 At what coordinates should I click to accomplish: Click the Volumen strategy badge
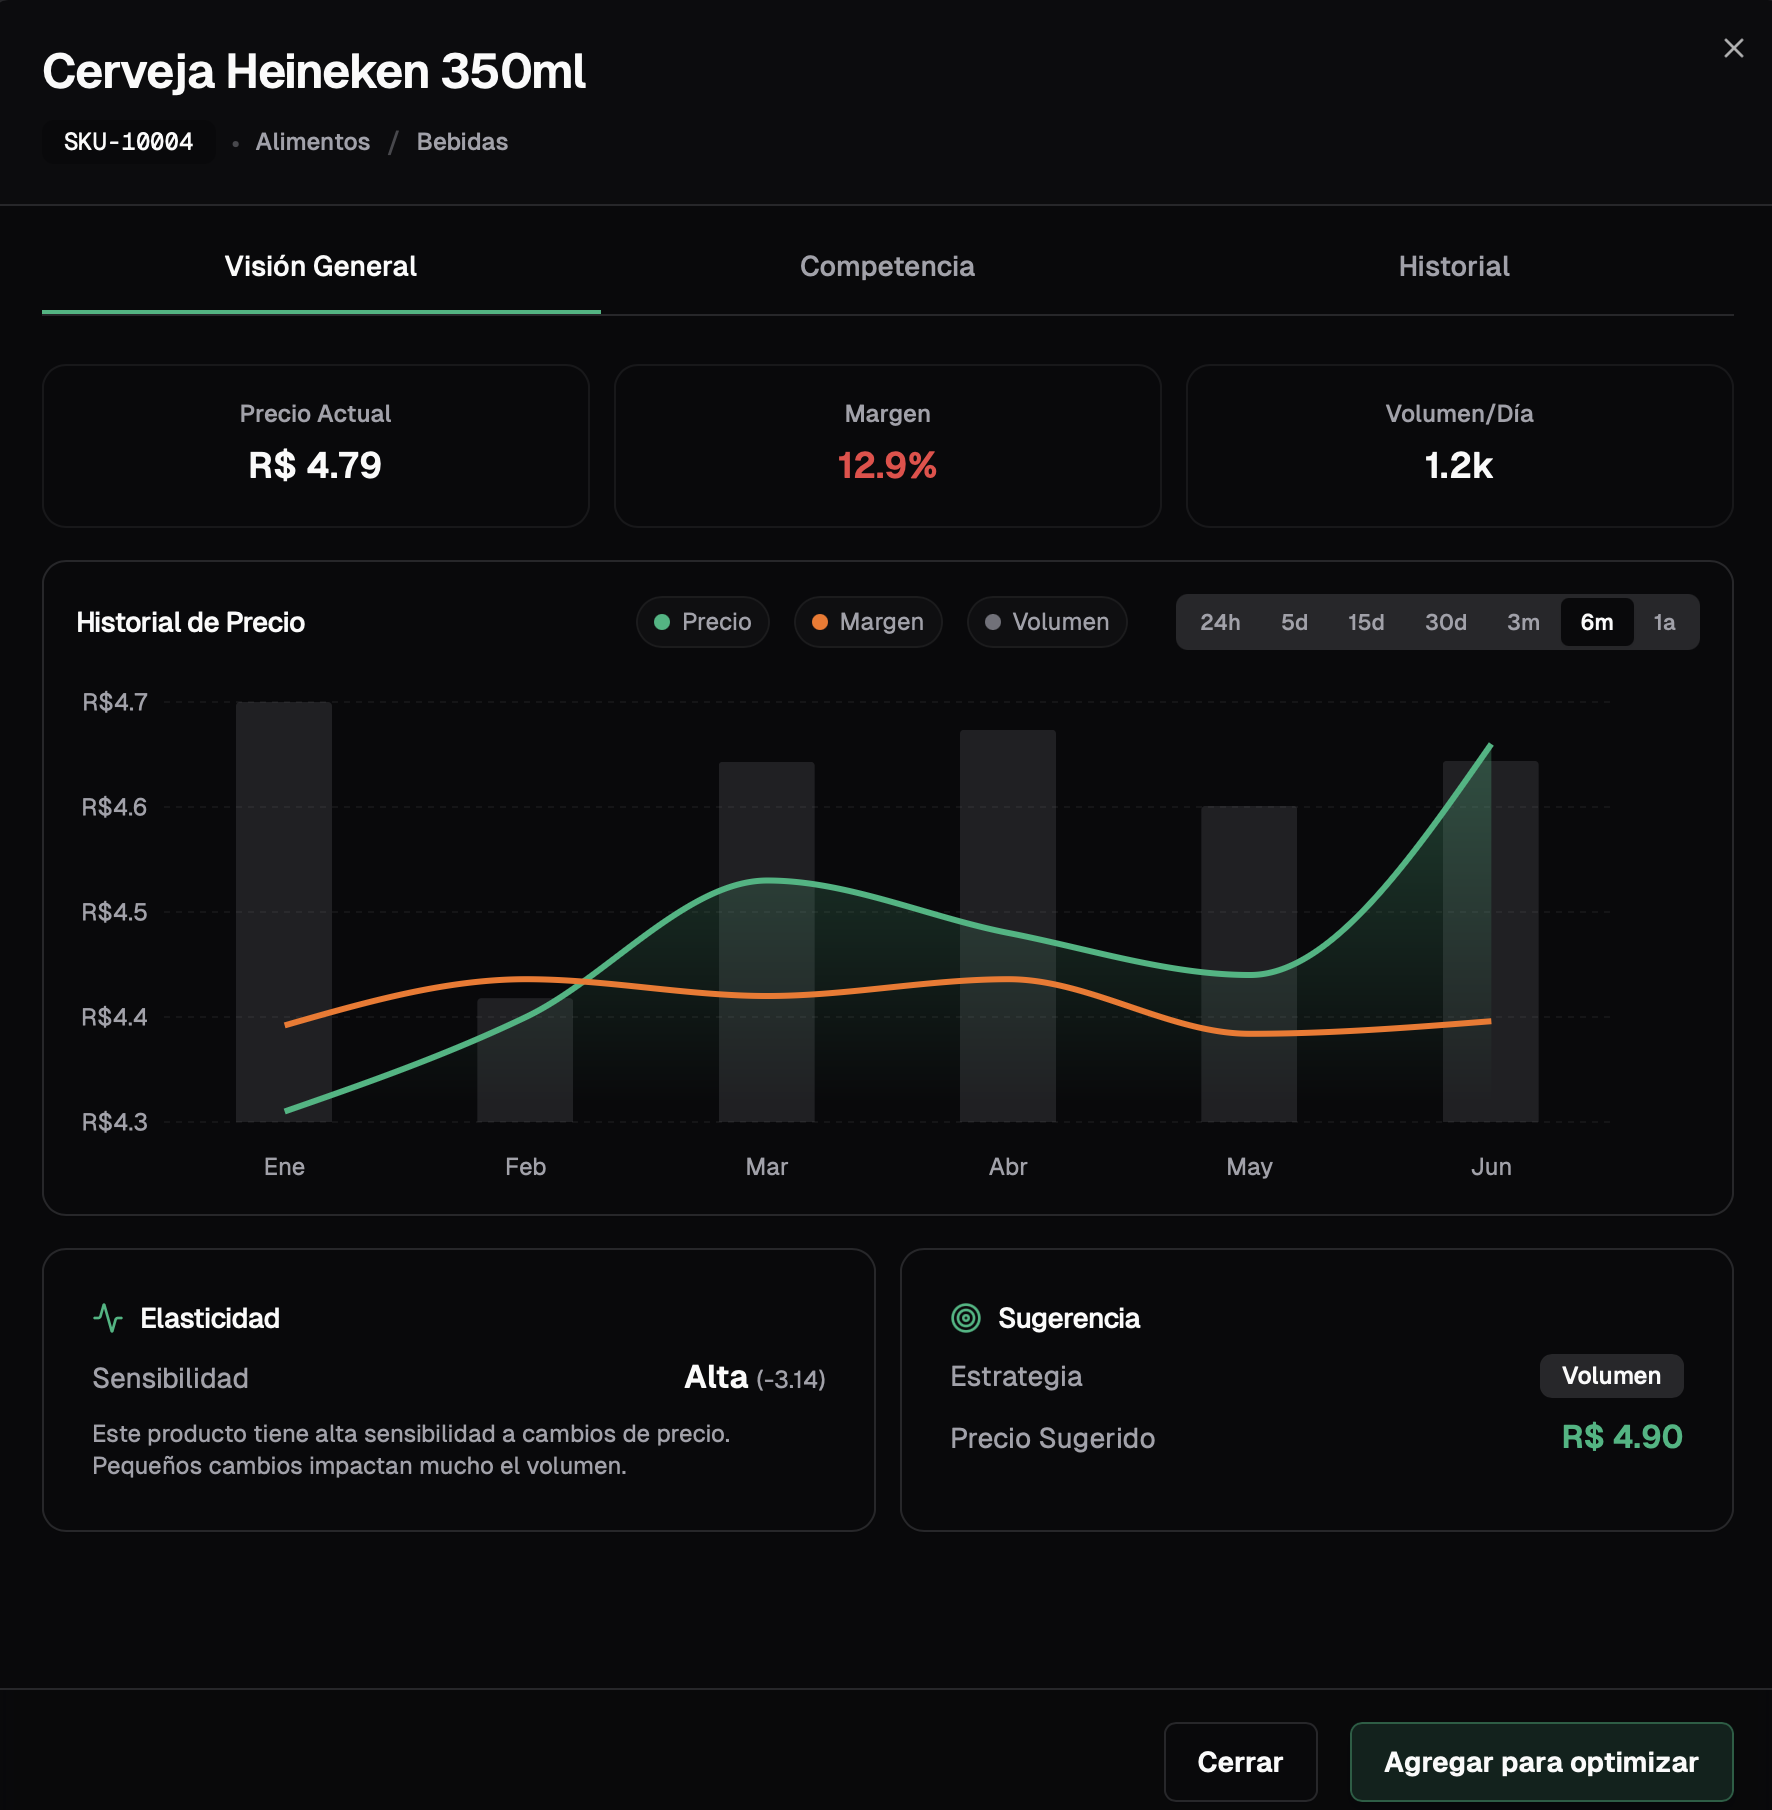1611,1376
